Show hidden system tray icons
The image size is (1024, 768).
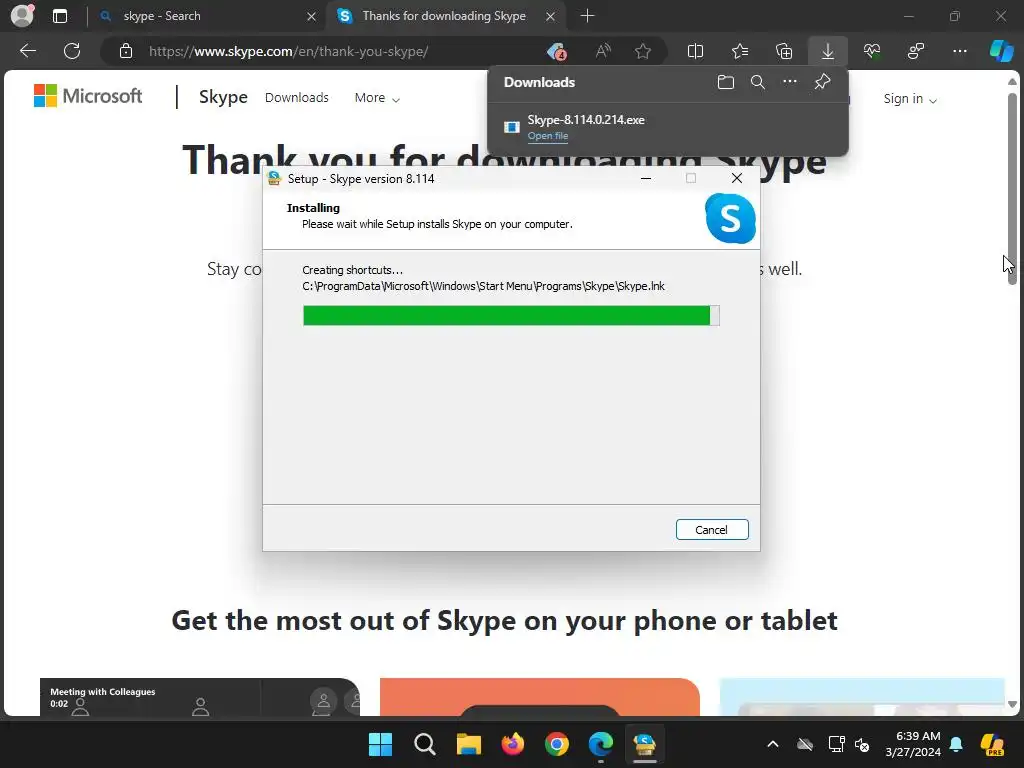(x=773, y=744)
